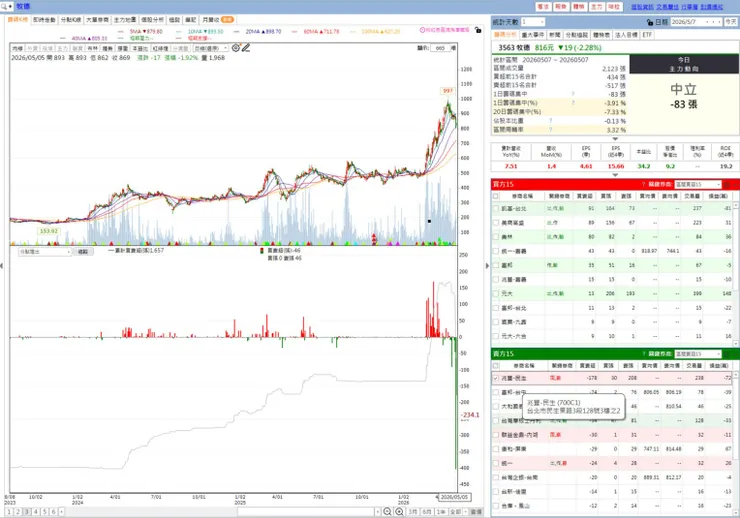Screen dimensions: 740x518
Task: Click help icon next to 1日籌碼集中
Action: (x=573, y=94)
